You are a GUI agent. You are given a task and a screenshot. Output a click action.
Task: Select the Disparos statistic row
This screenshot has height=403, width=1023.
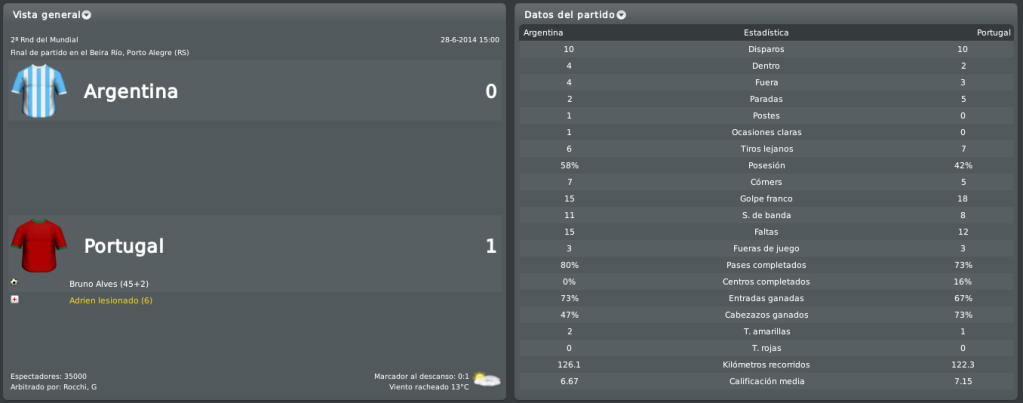click(x=766, y=49)
